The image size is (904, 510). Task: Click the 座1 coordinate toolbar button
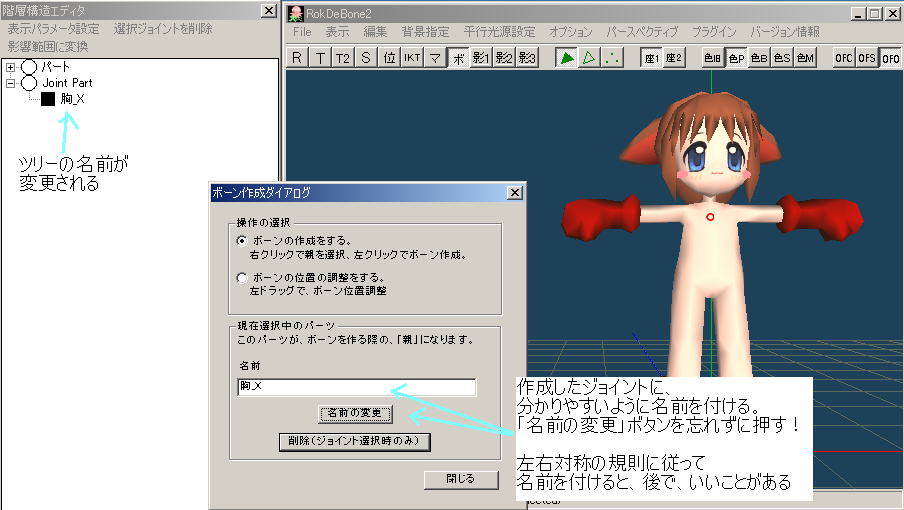(651, 58)
